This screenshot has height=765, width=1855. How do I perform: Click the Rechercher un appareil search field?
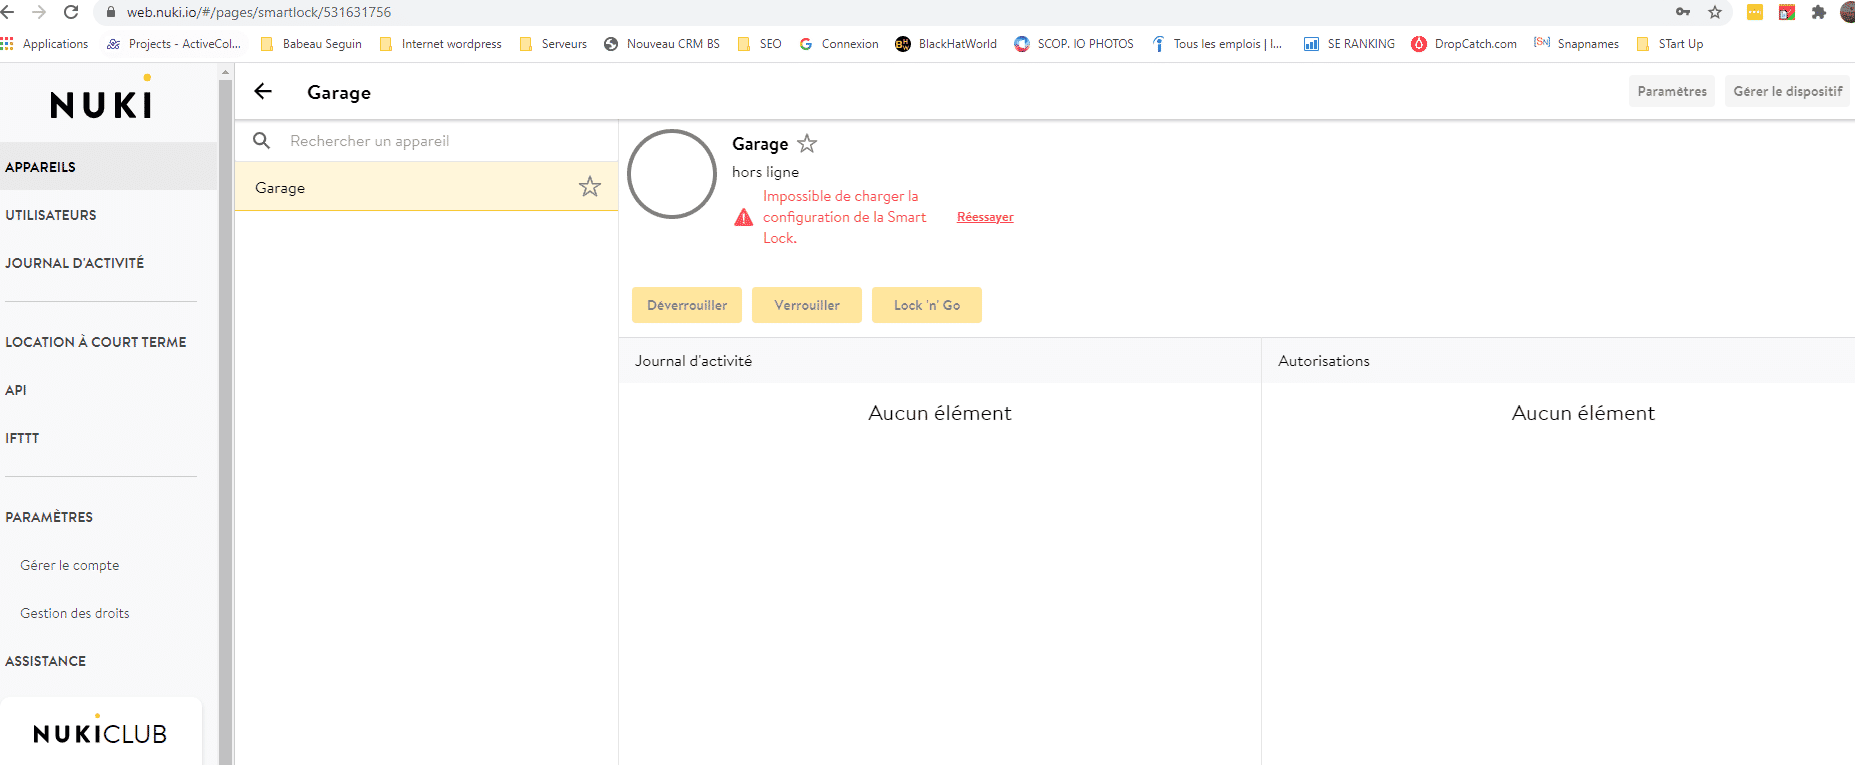point(440,141)
